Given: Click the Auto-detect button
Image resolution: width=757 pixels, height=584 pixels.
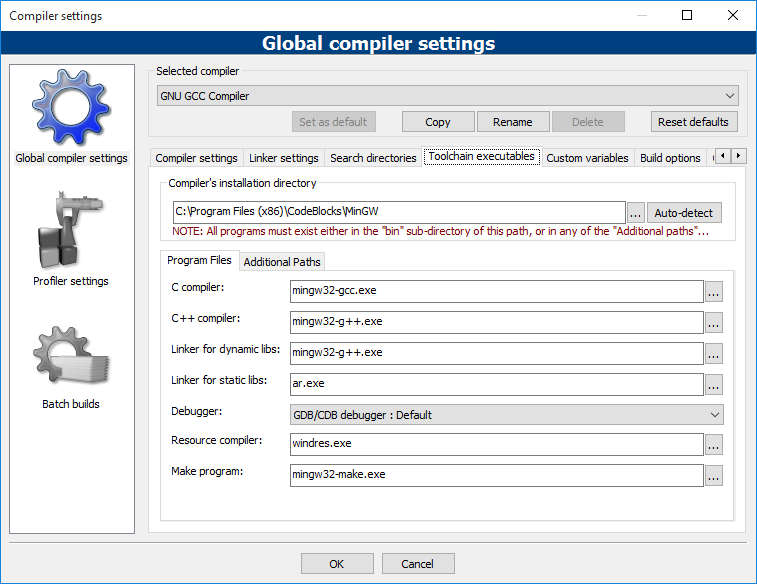Looking at the screenshot, I should pos(685,213).
